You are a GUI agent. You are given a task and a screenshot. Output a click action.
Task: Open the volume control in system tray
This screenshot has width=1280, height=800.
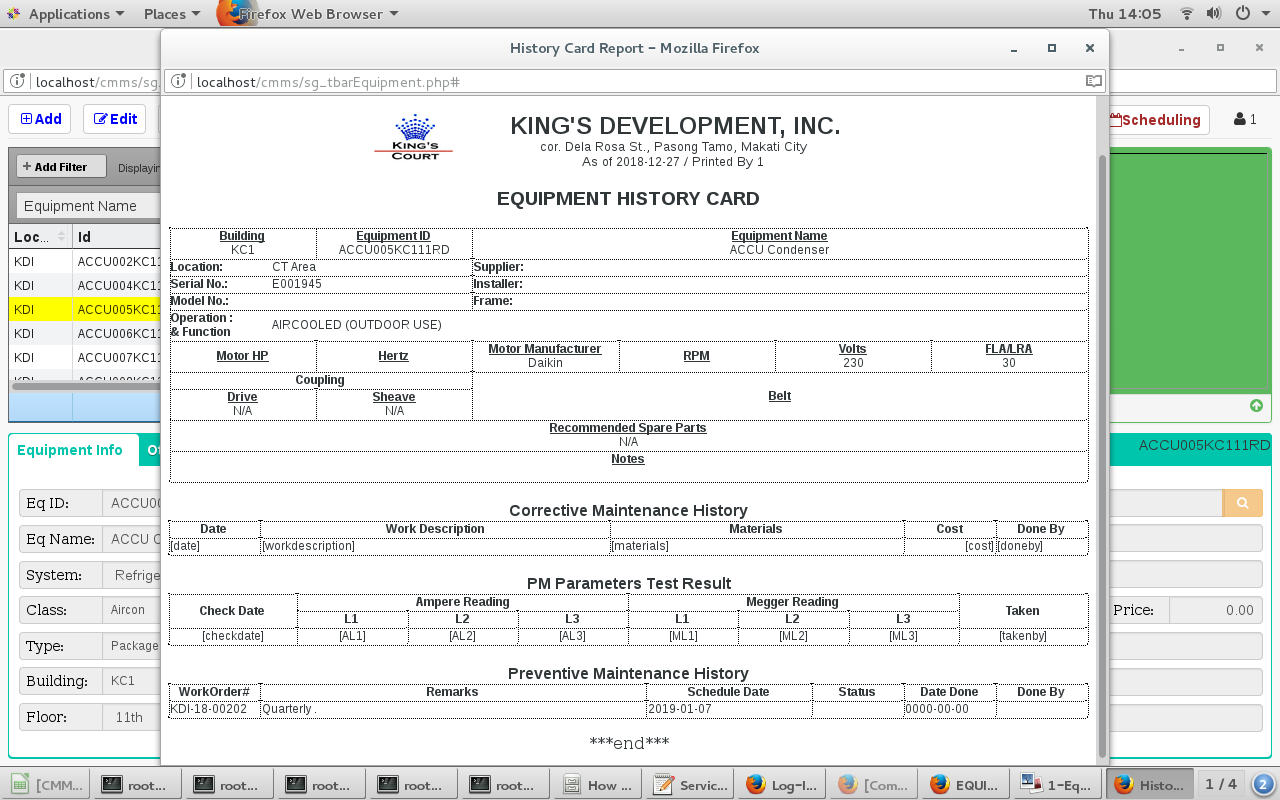pyautogui.click(x=1214, y=14)
